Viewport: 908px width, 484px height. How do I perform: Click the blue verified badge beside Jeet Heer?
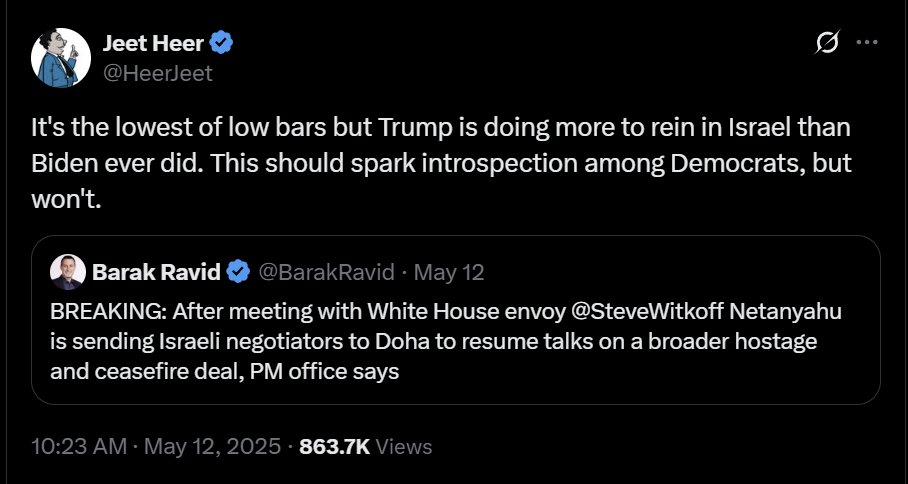click(221, 43)
